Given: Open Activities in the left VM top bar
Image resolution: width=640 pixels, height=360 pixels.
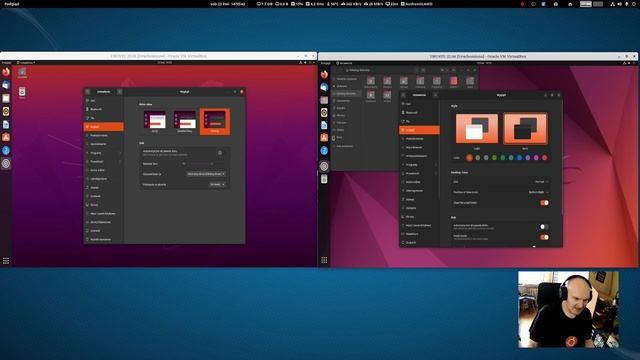Looking at the screenshot, I should coord(6,62).
